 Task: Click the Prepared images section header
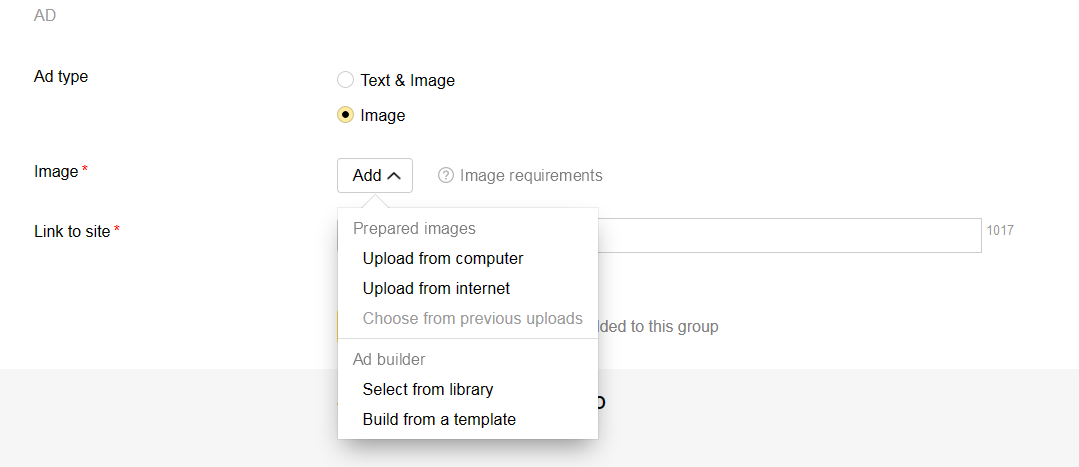[x=414, y=228]
